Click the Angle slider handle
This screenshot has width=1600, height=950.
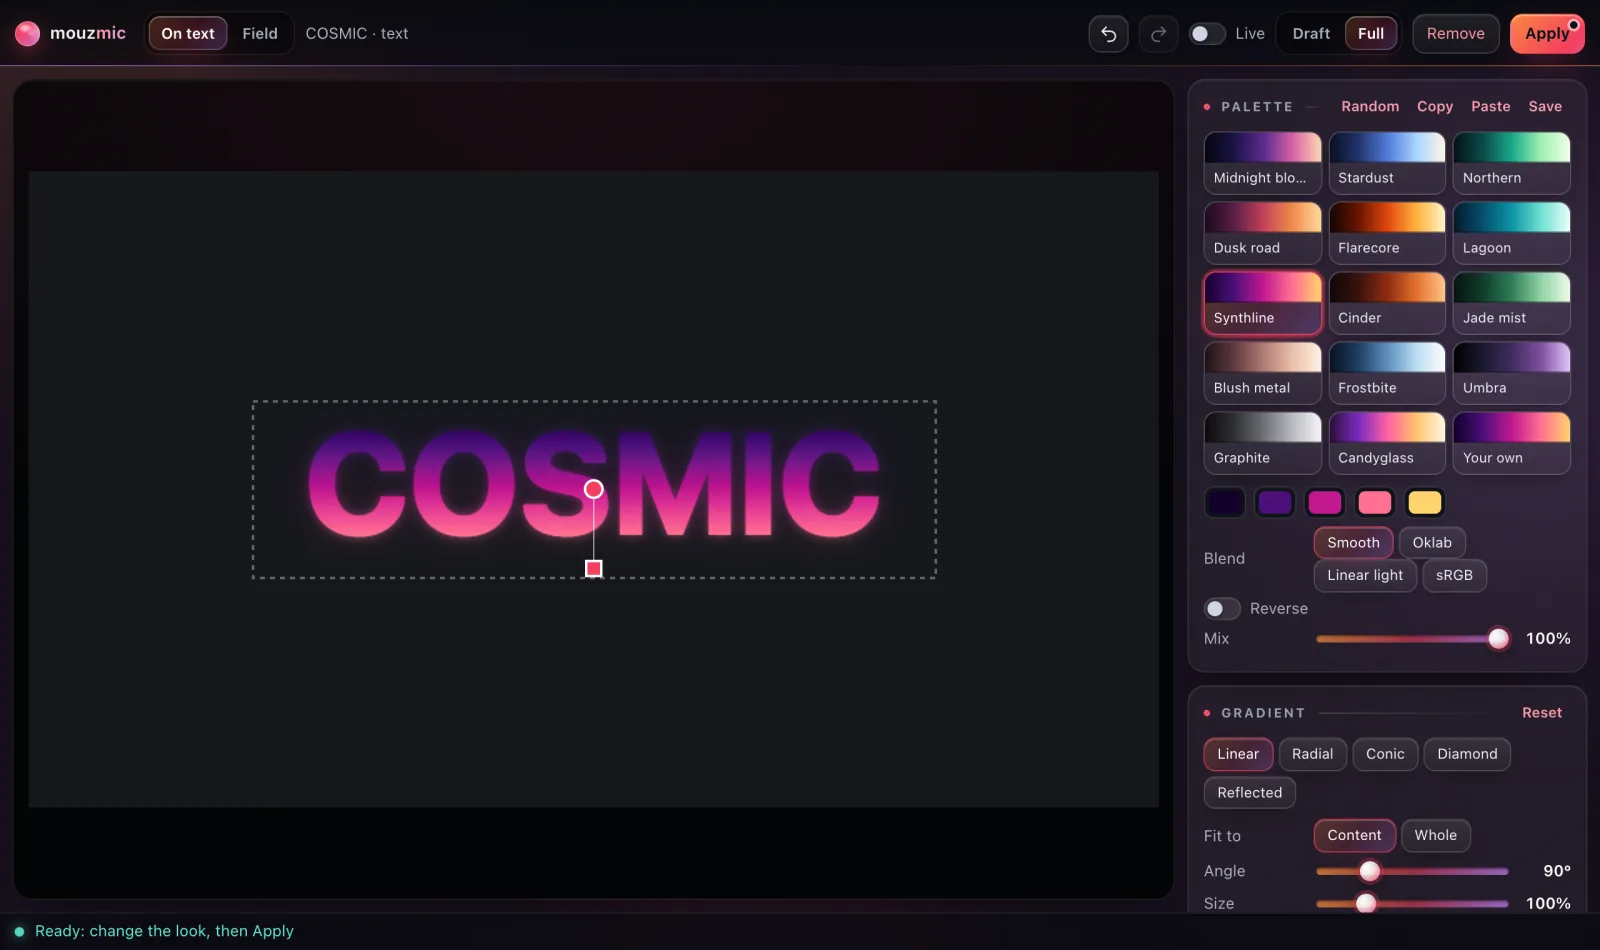[x=1370, y=871]
